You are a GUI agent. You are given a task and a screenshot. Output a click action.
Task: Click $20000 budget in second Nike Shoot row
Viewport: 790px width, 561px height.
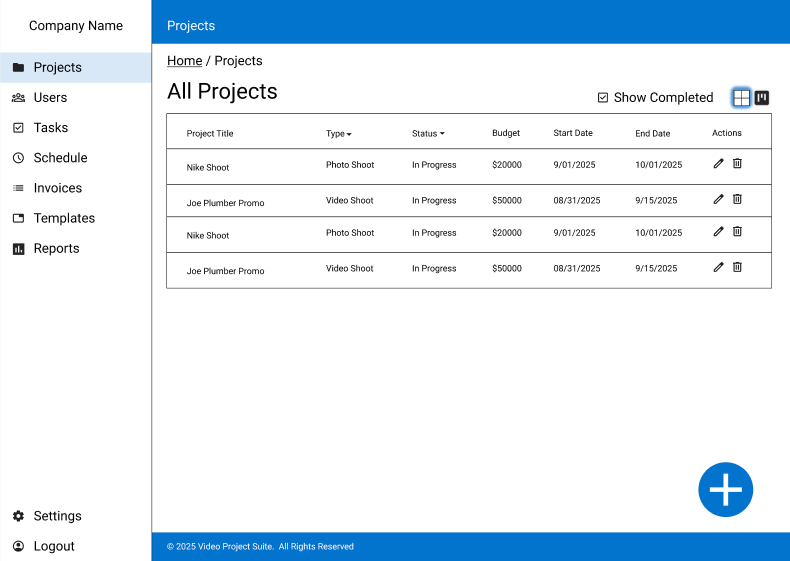click(507, 233)
